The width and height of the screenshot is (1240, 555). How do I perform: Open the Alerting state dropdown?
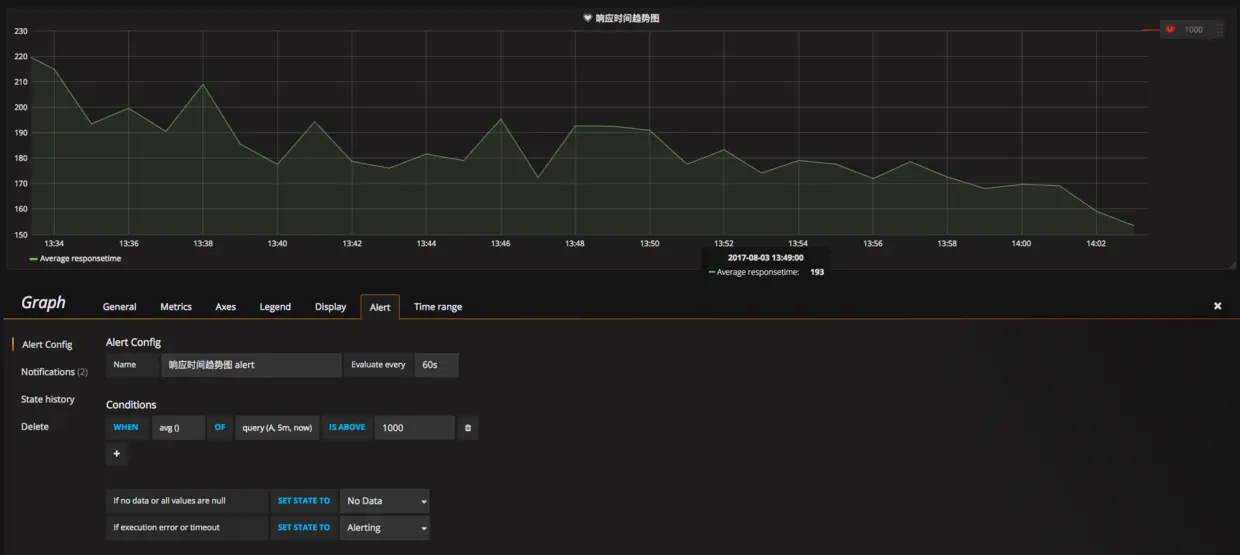(385, 528)
